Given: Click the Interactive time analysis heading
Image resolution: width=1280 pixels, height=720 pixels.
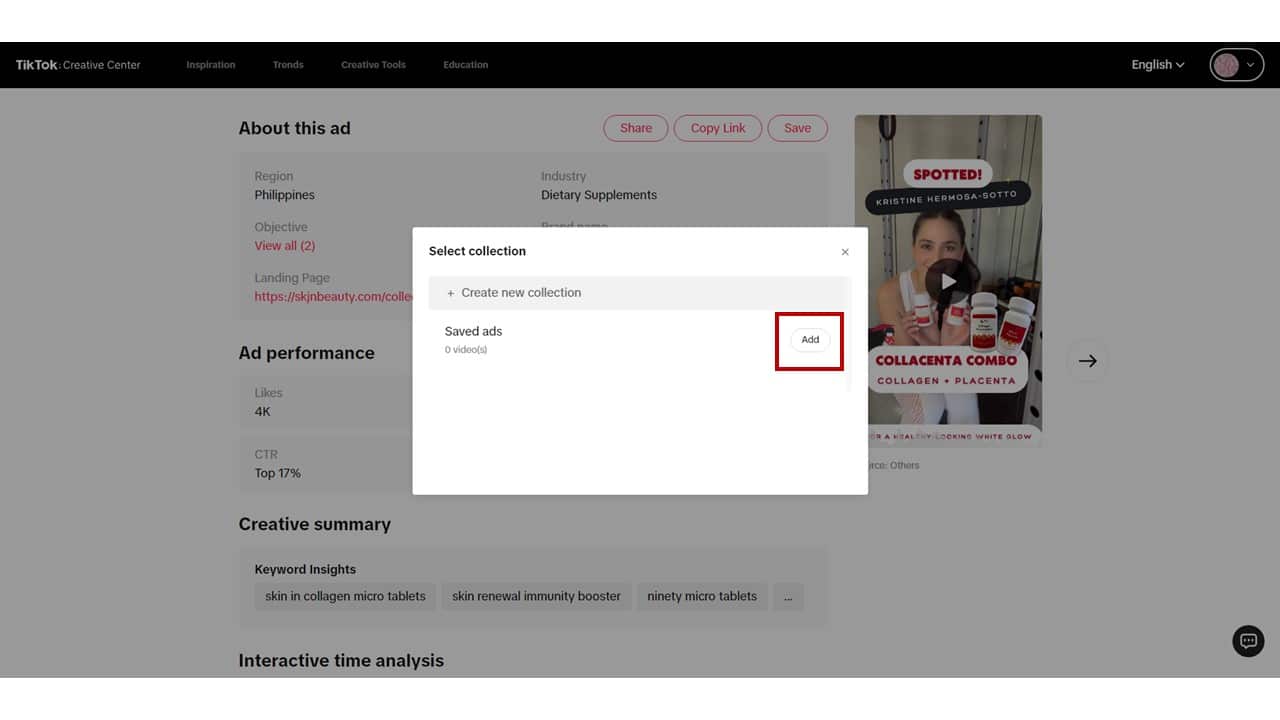Looking at the screenshot, I should tap(341, 661).
